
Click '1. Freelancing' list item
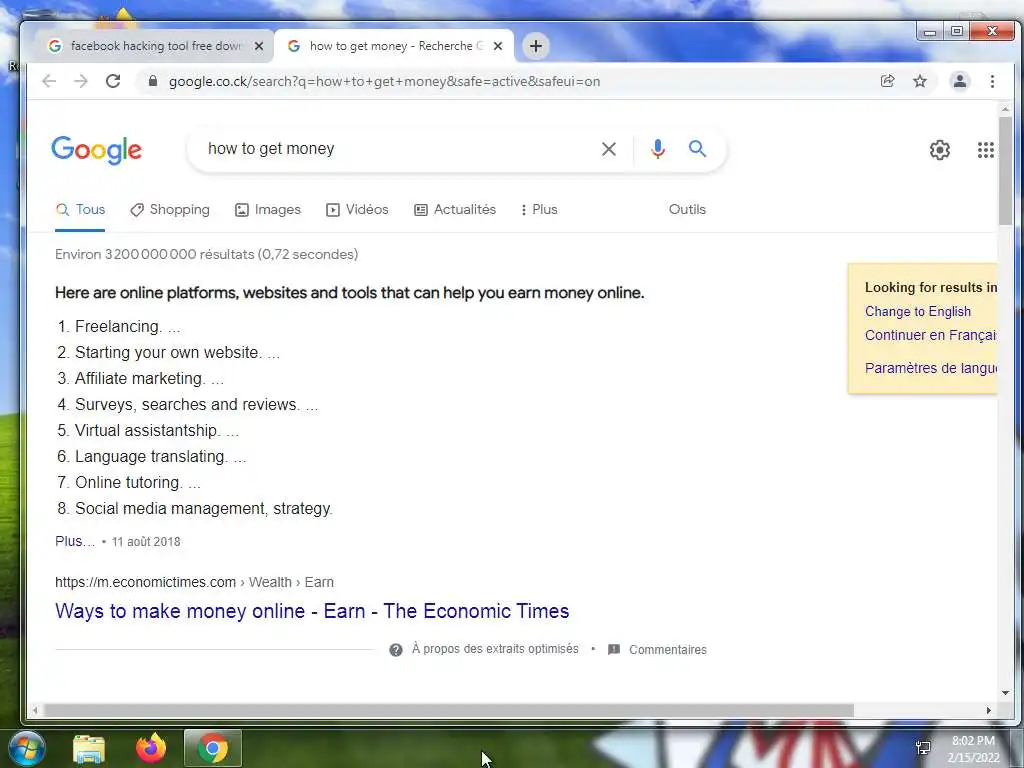point(118,327)
